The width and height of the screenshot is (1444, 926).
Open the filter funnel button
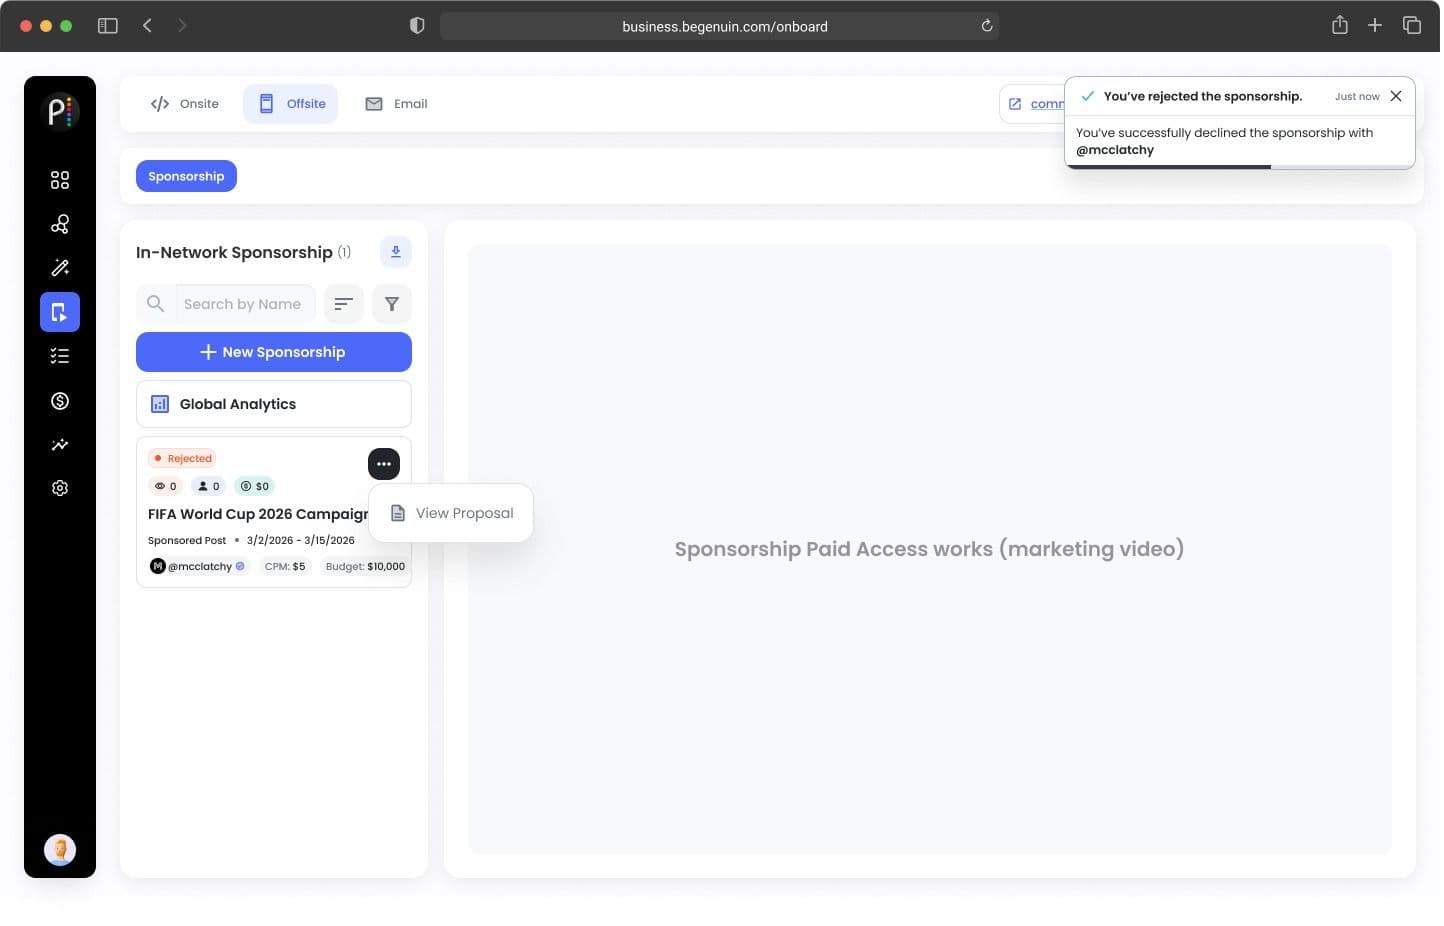click(392, 304)
